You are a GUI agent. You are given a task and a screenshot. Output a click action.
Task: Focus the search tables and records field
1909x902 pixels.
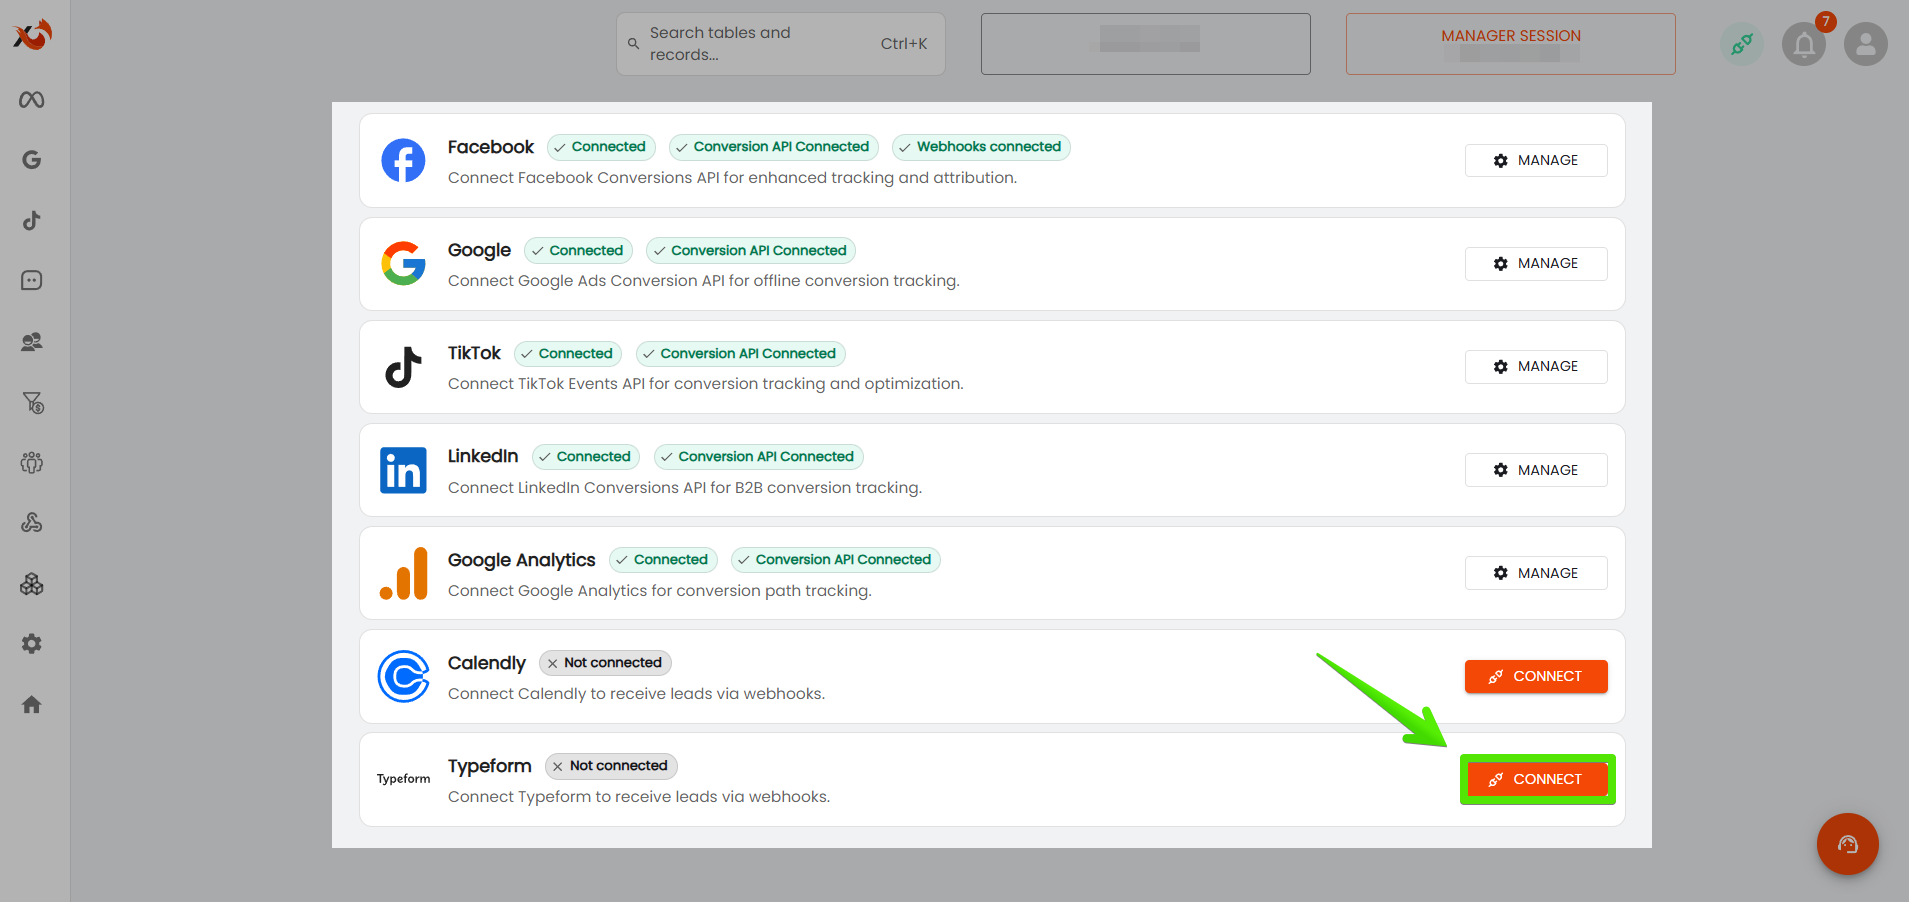[x=760, y=44]
